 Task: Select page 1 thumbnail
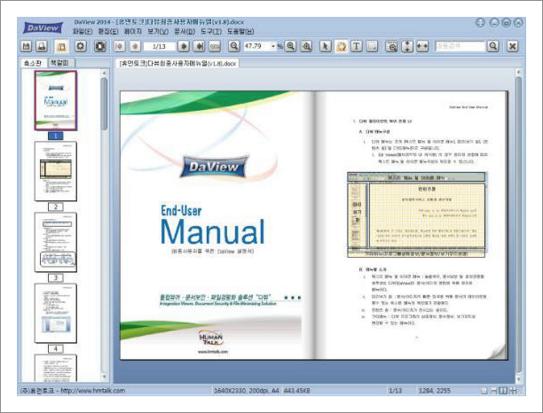point(55,101)
